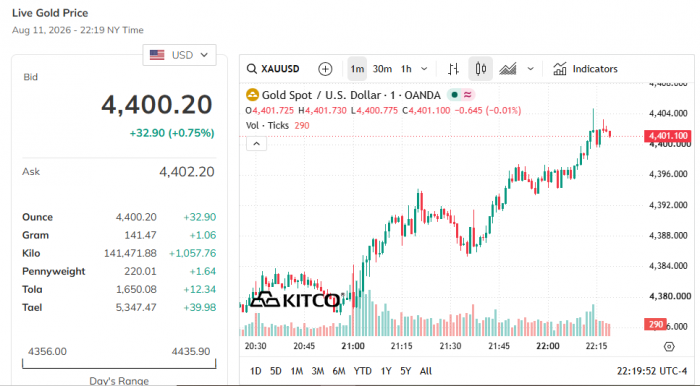Switch to the area chart style
The height and width of the screenshot is (386, 700).
click(508, 69)
